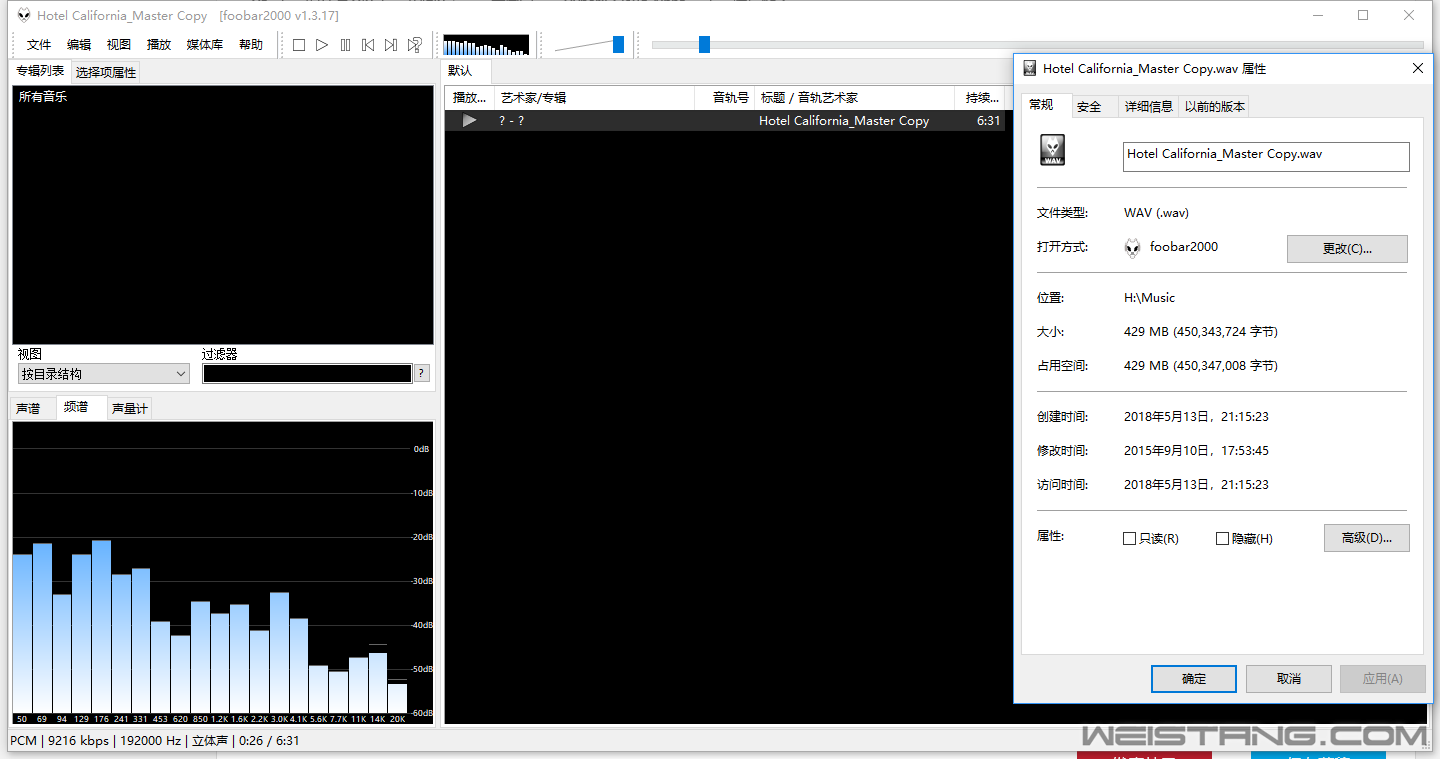Click the Play toolbar icon

point(322,45)
